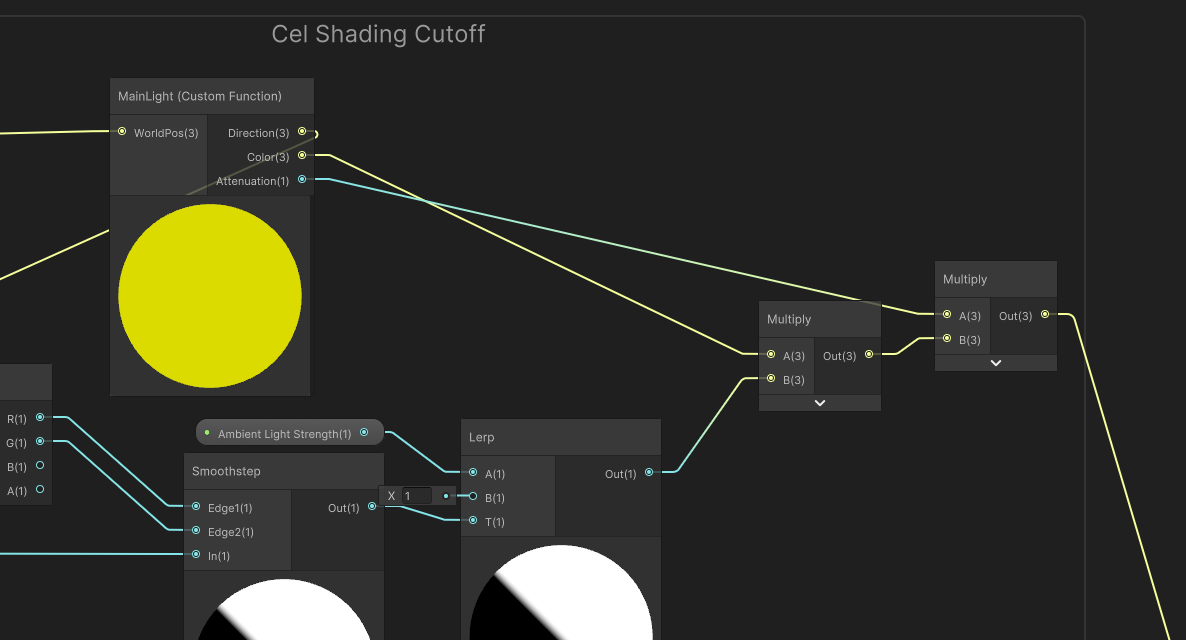The width and height of the screenshot is (1186, 640).
Task: Select the MainLight (Custom Function) node header
Action: click(211, 95)
